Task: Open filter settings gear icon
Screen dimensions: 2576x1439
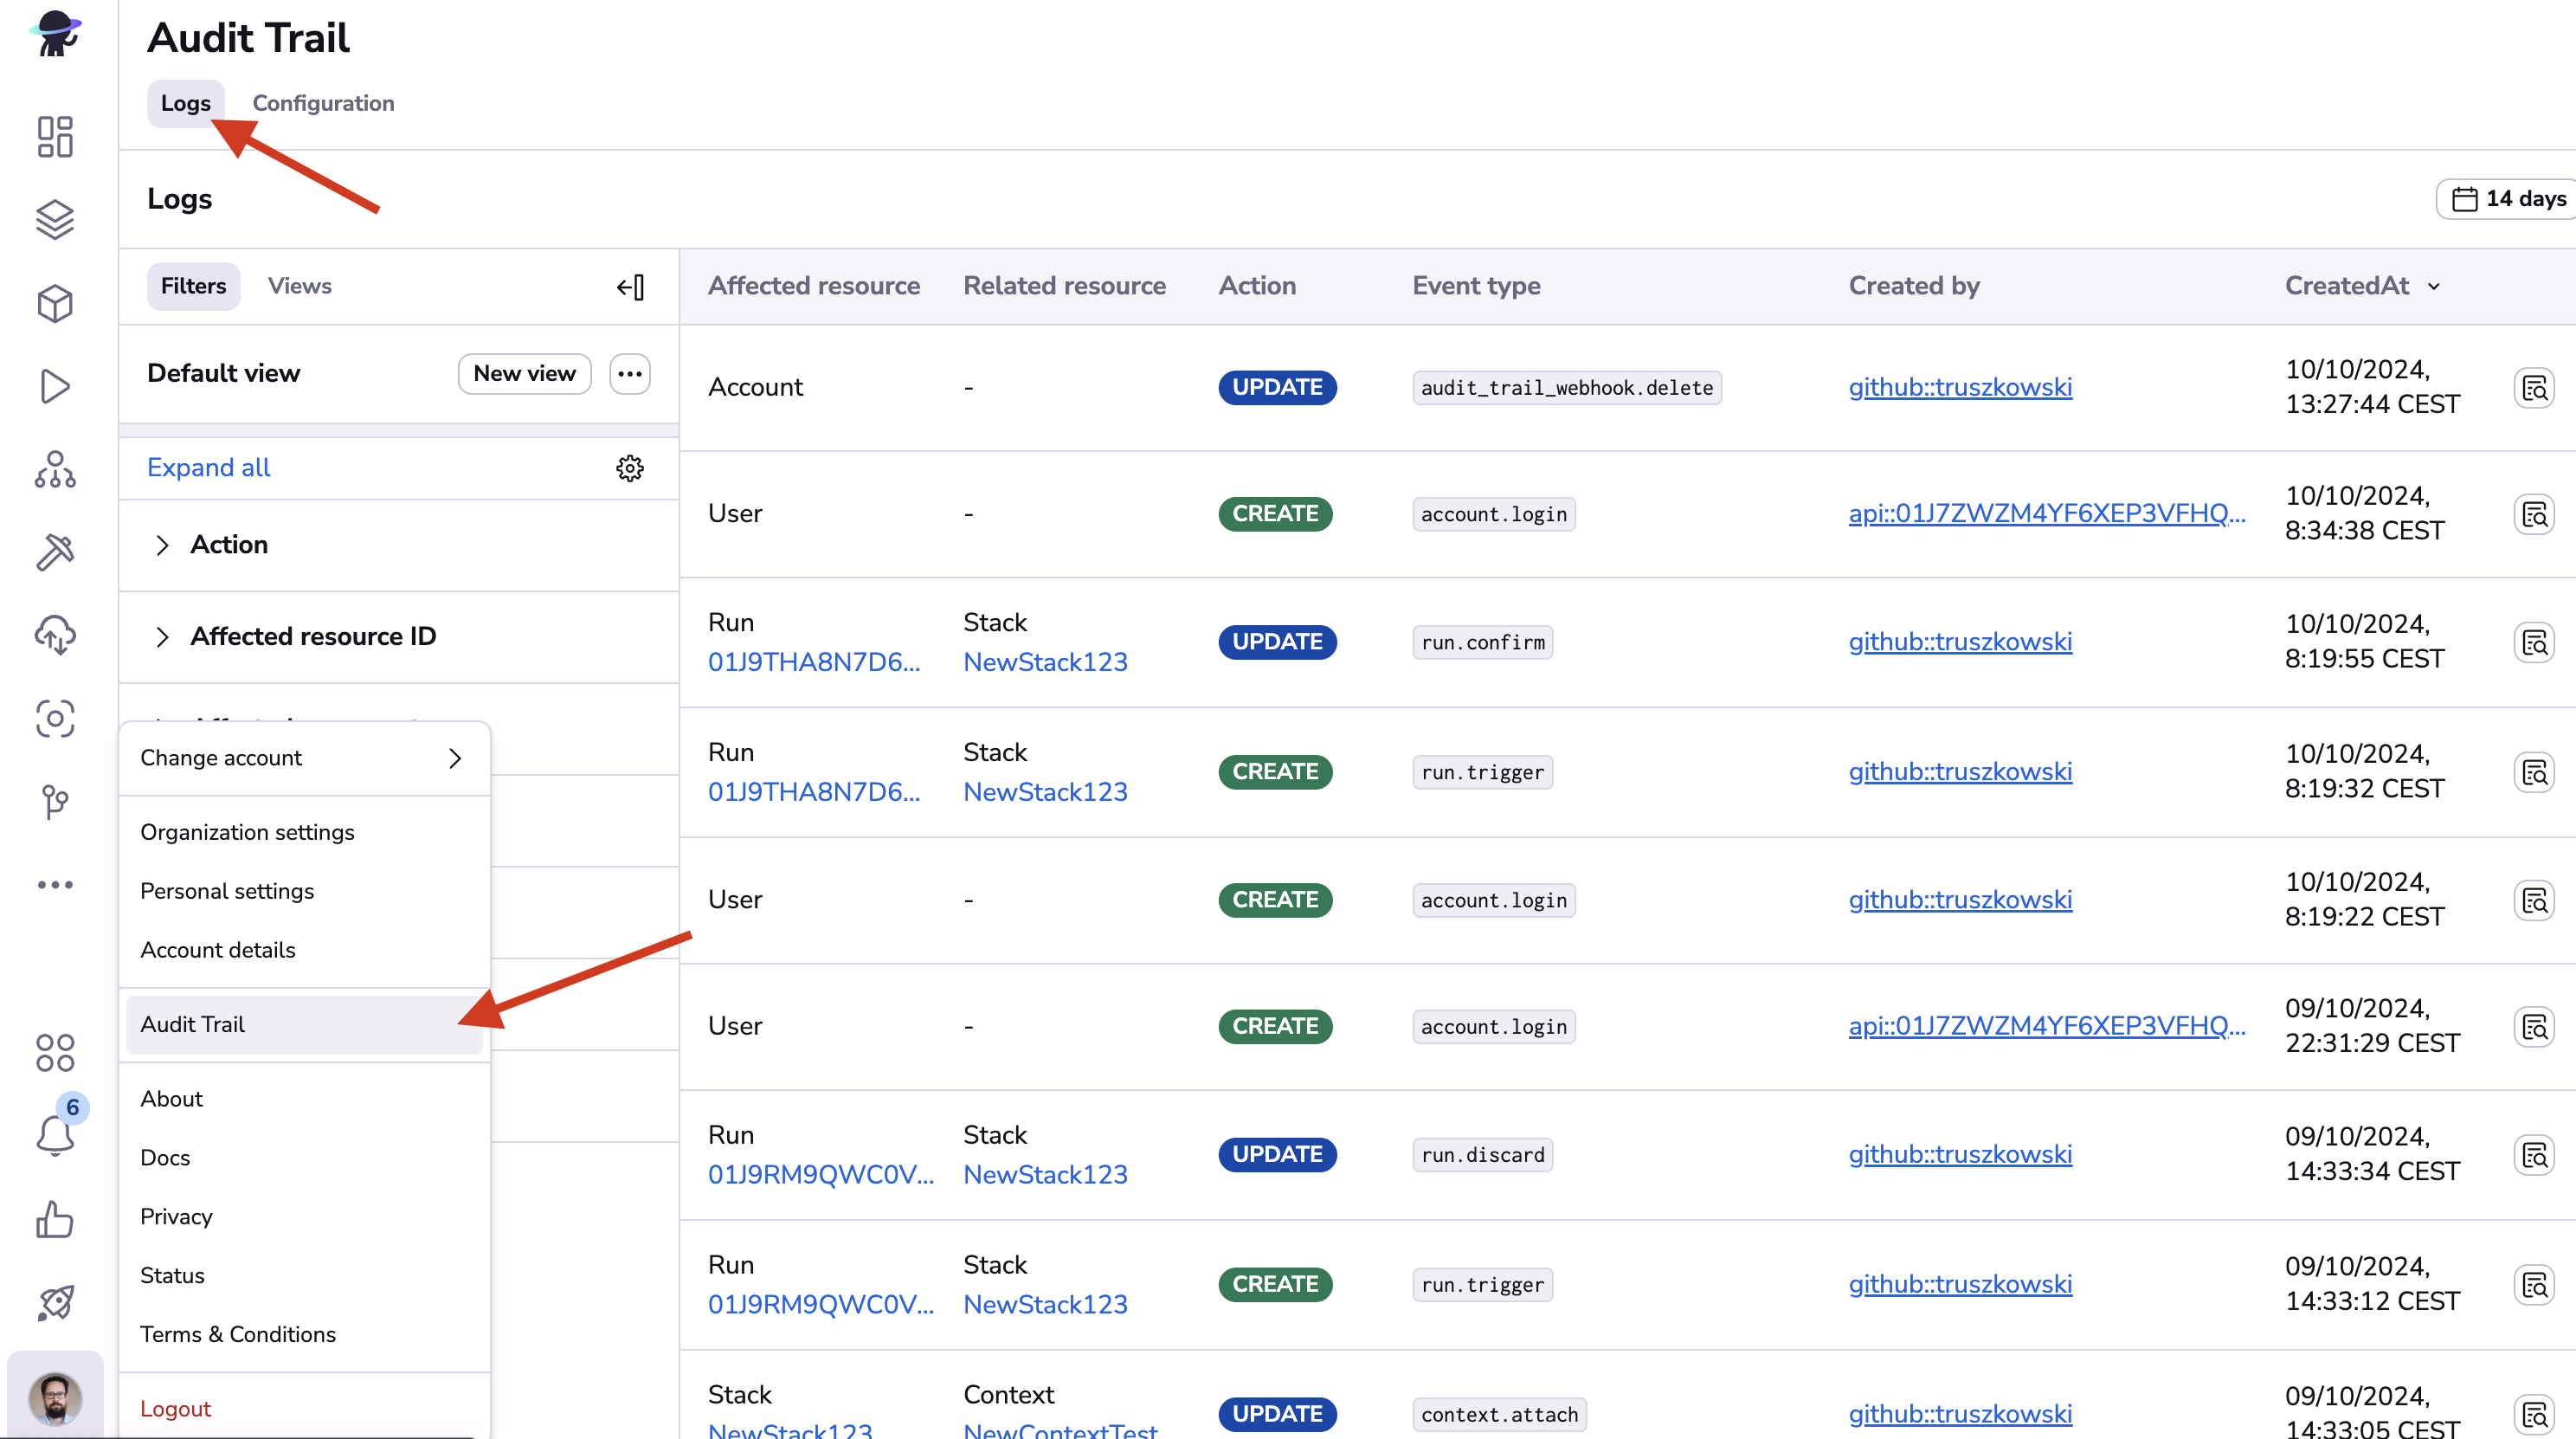Action: pyautogui.click(x=629, y=468)
